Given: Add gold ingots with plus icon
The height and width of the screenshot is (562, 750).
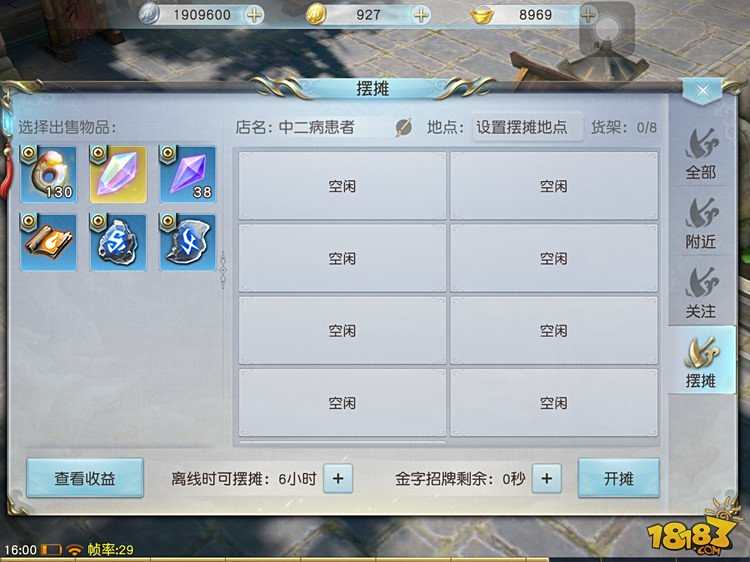Looking at the screenshot, I should pyautogui.click(x=588, y=15).
